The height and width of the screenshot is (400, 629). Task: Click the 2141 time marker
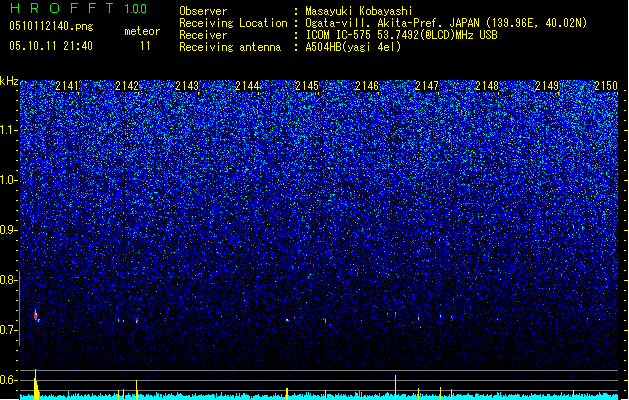67,86
